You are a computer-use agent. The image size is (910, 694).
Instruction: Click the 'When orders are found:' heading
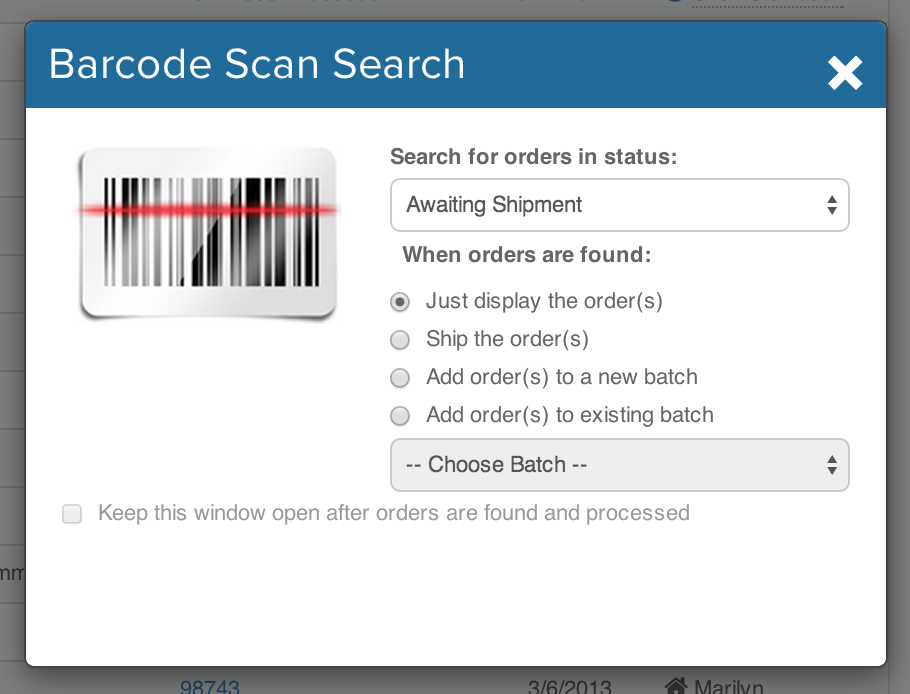point(527,255)
